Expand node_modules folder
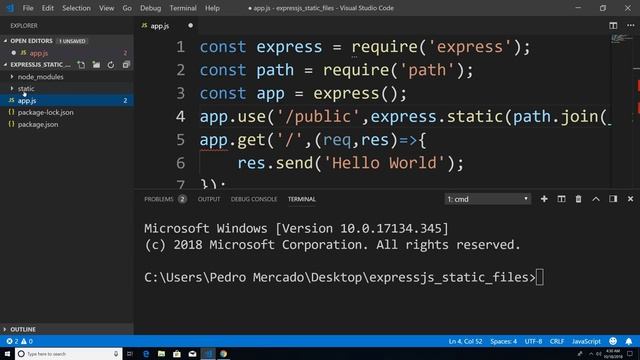Image resolution: width=640 pixels, height=360 pixels. click(x=40, y=77)
